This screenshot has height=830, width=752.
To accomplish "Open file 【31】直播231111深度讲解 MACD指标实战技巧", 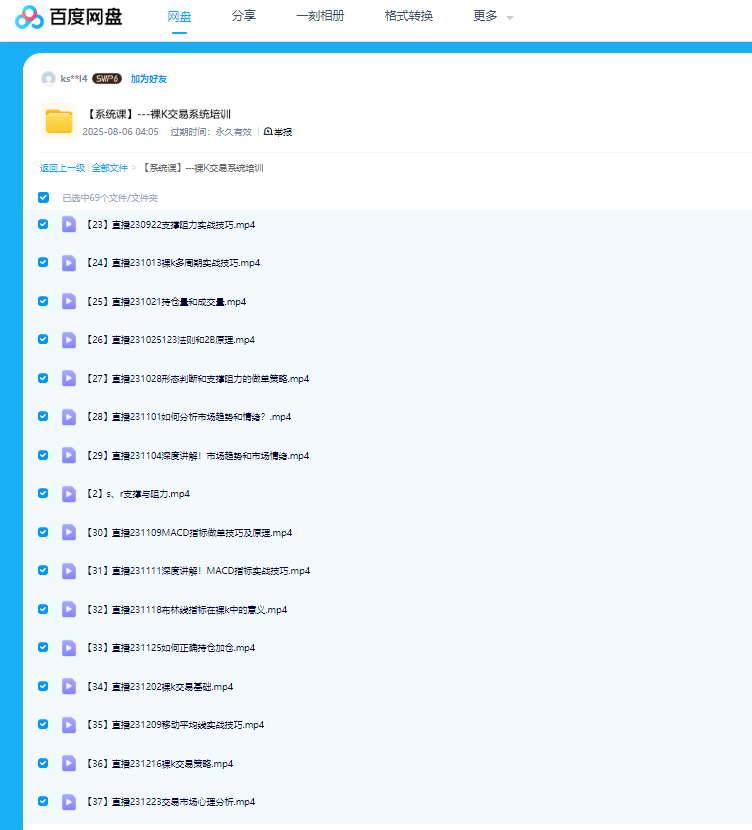I will (197, 571).
